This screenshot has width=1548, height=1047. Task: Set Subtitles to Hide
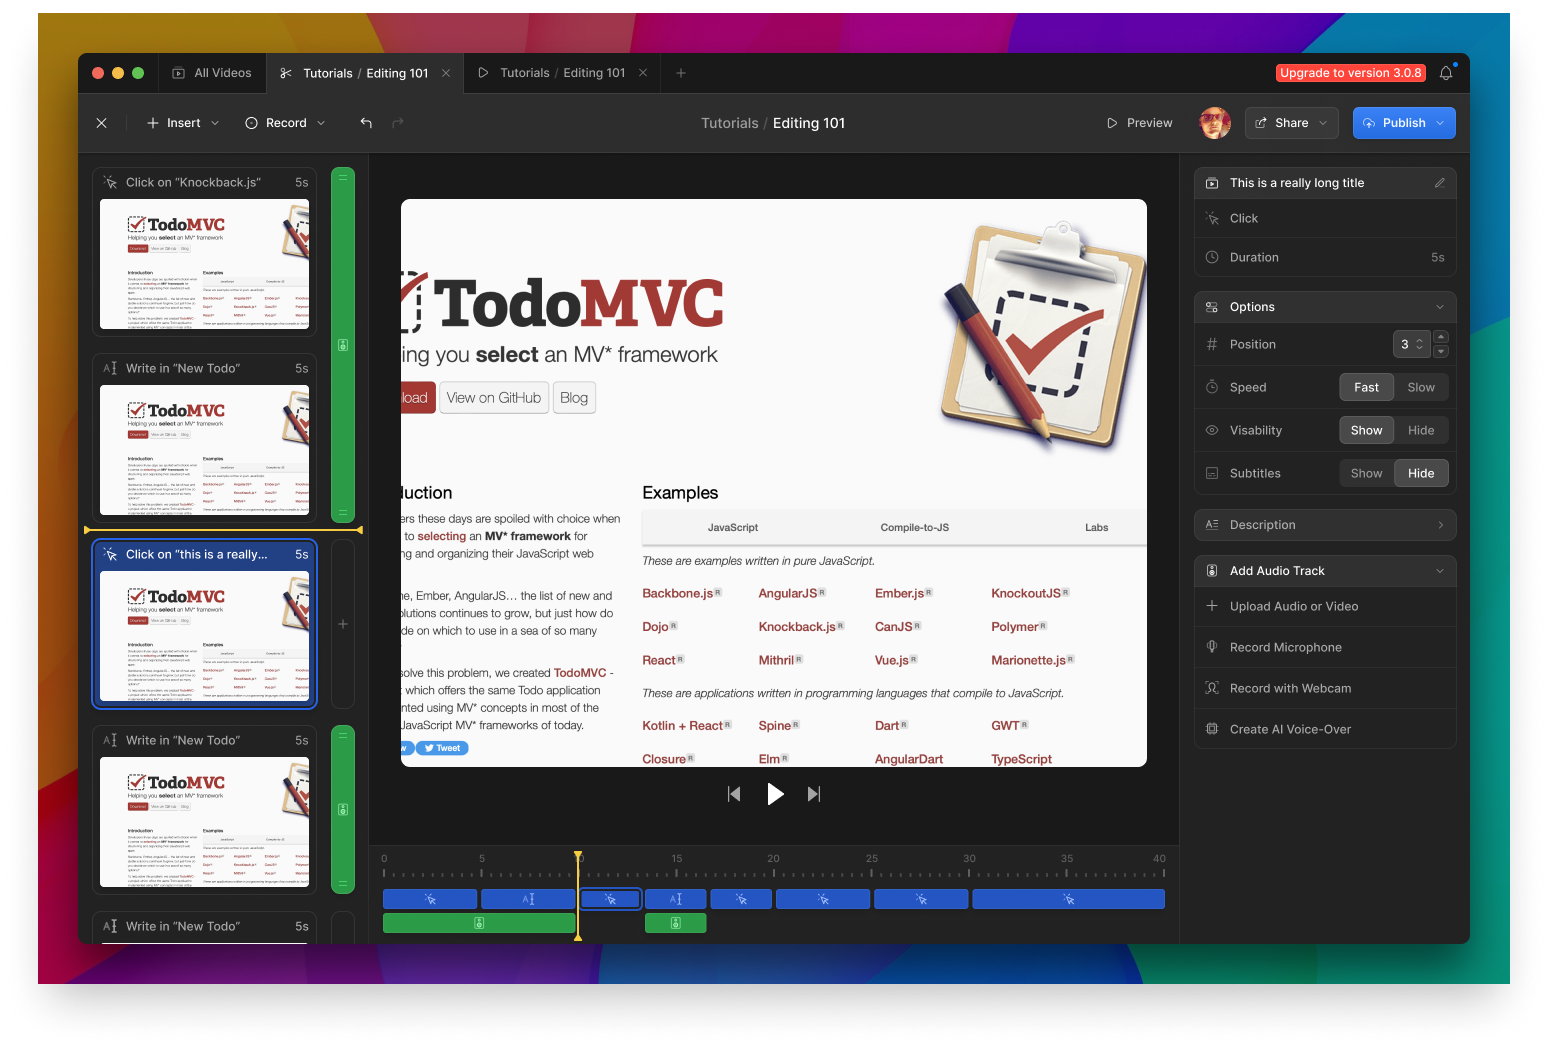(1421, 473)
